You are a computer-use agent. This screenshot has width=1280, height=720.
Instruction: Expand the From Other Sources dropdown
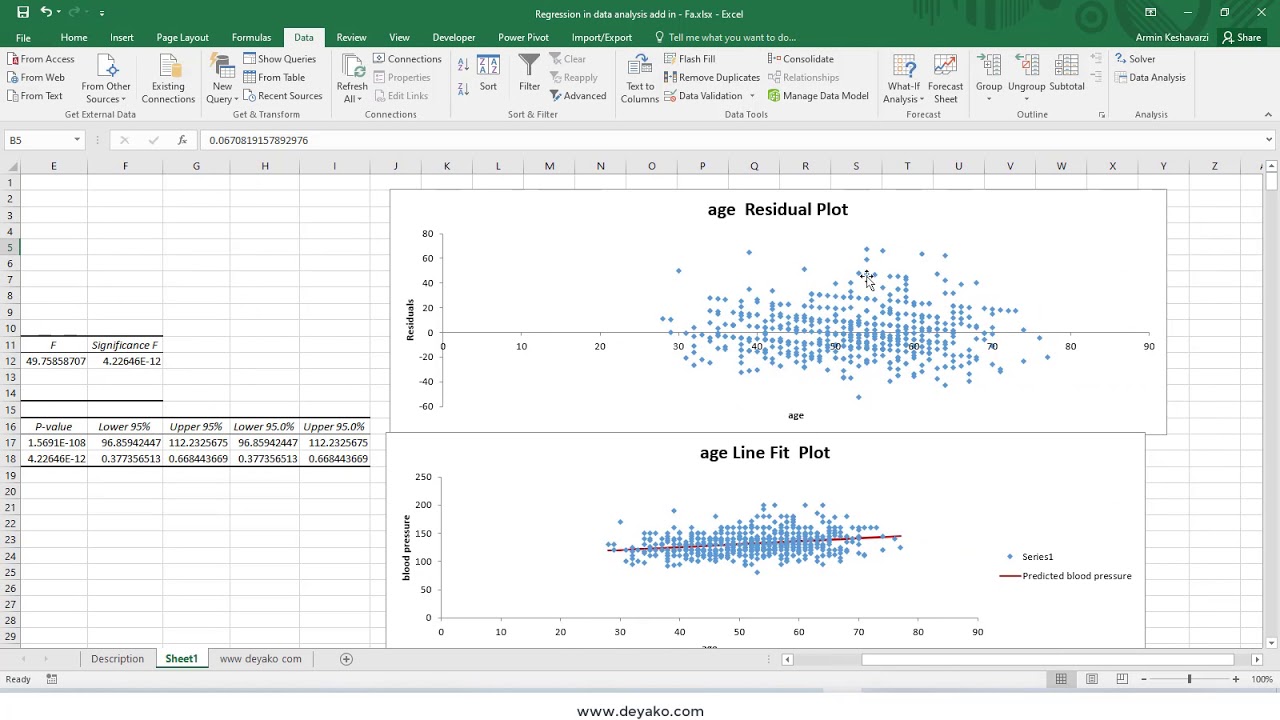point(106,92)
